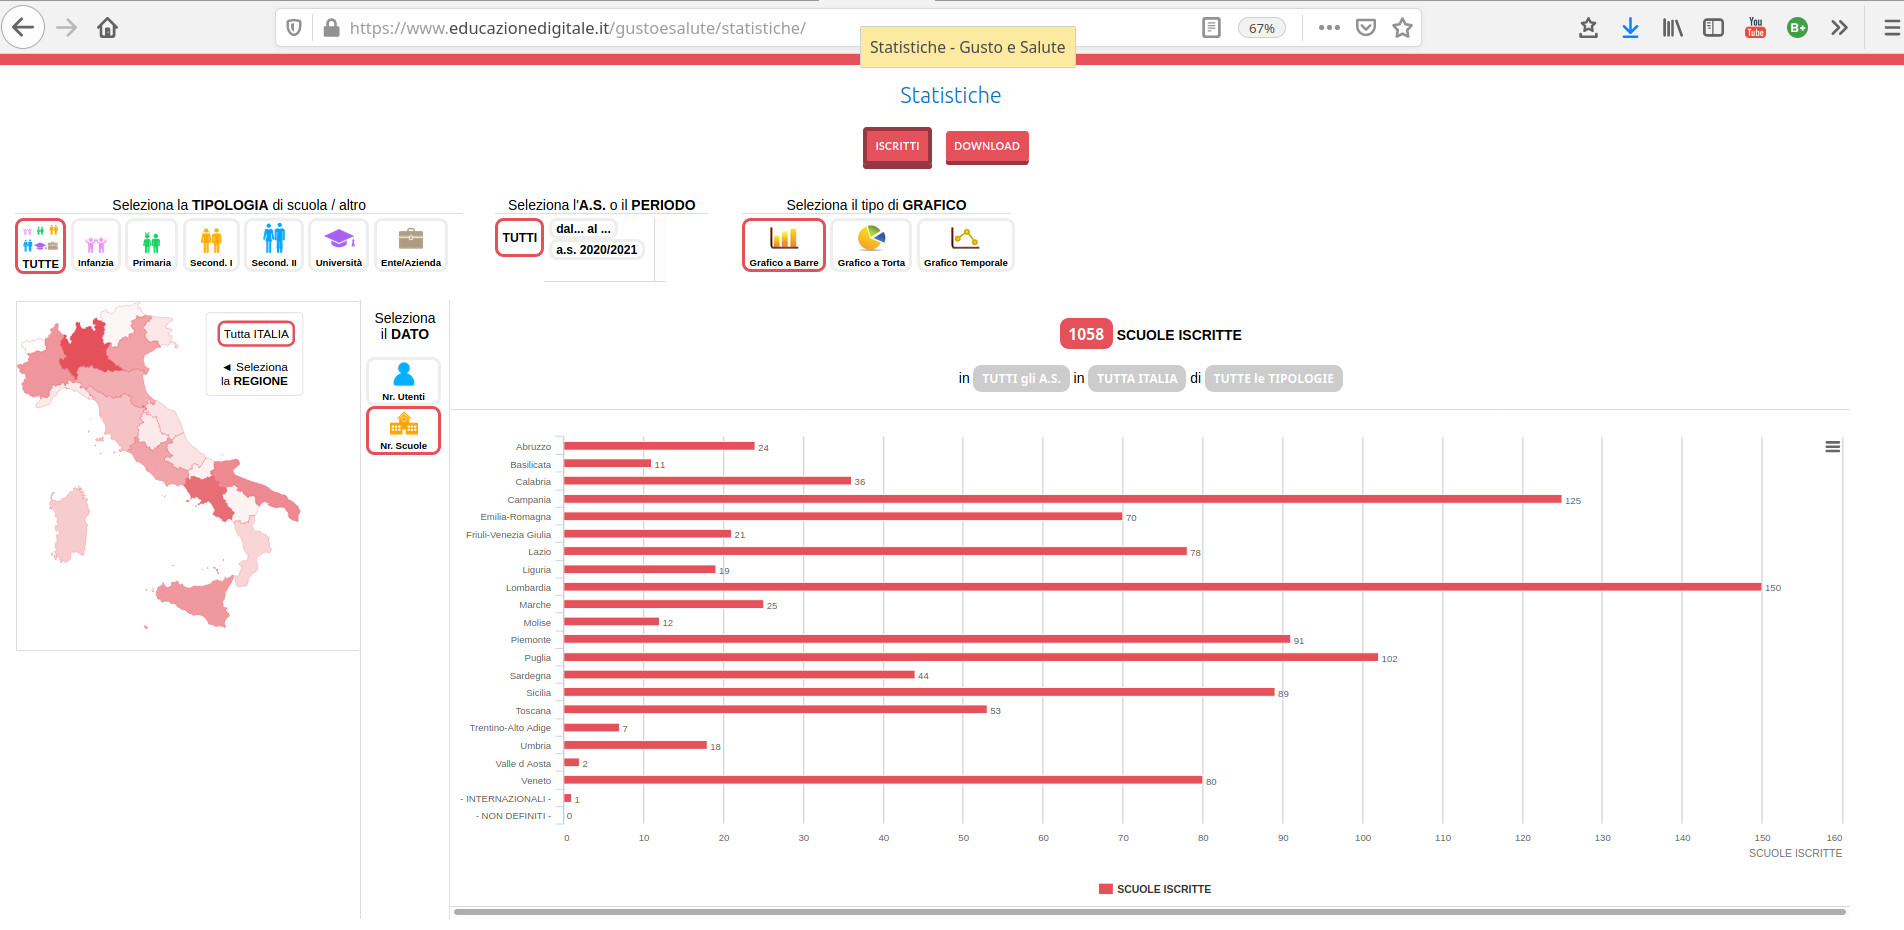The width and height of the screenshot is (1904, 930).
Task: Select the Infanzia school type icon
Action: click(96, 245)
